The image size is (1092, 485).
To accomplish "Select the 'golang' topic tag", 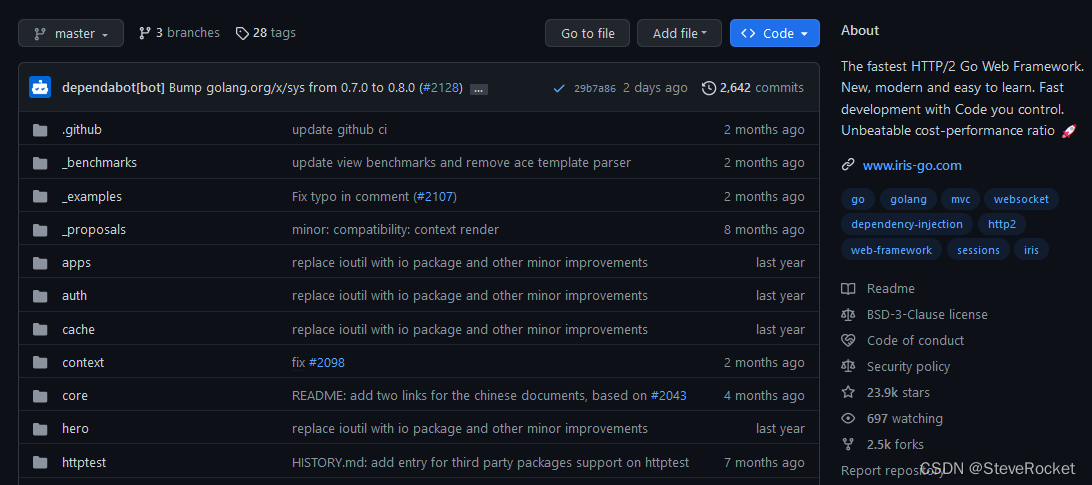I will point(908,199).
